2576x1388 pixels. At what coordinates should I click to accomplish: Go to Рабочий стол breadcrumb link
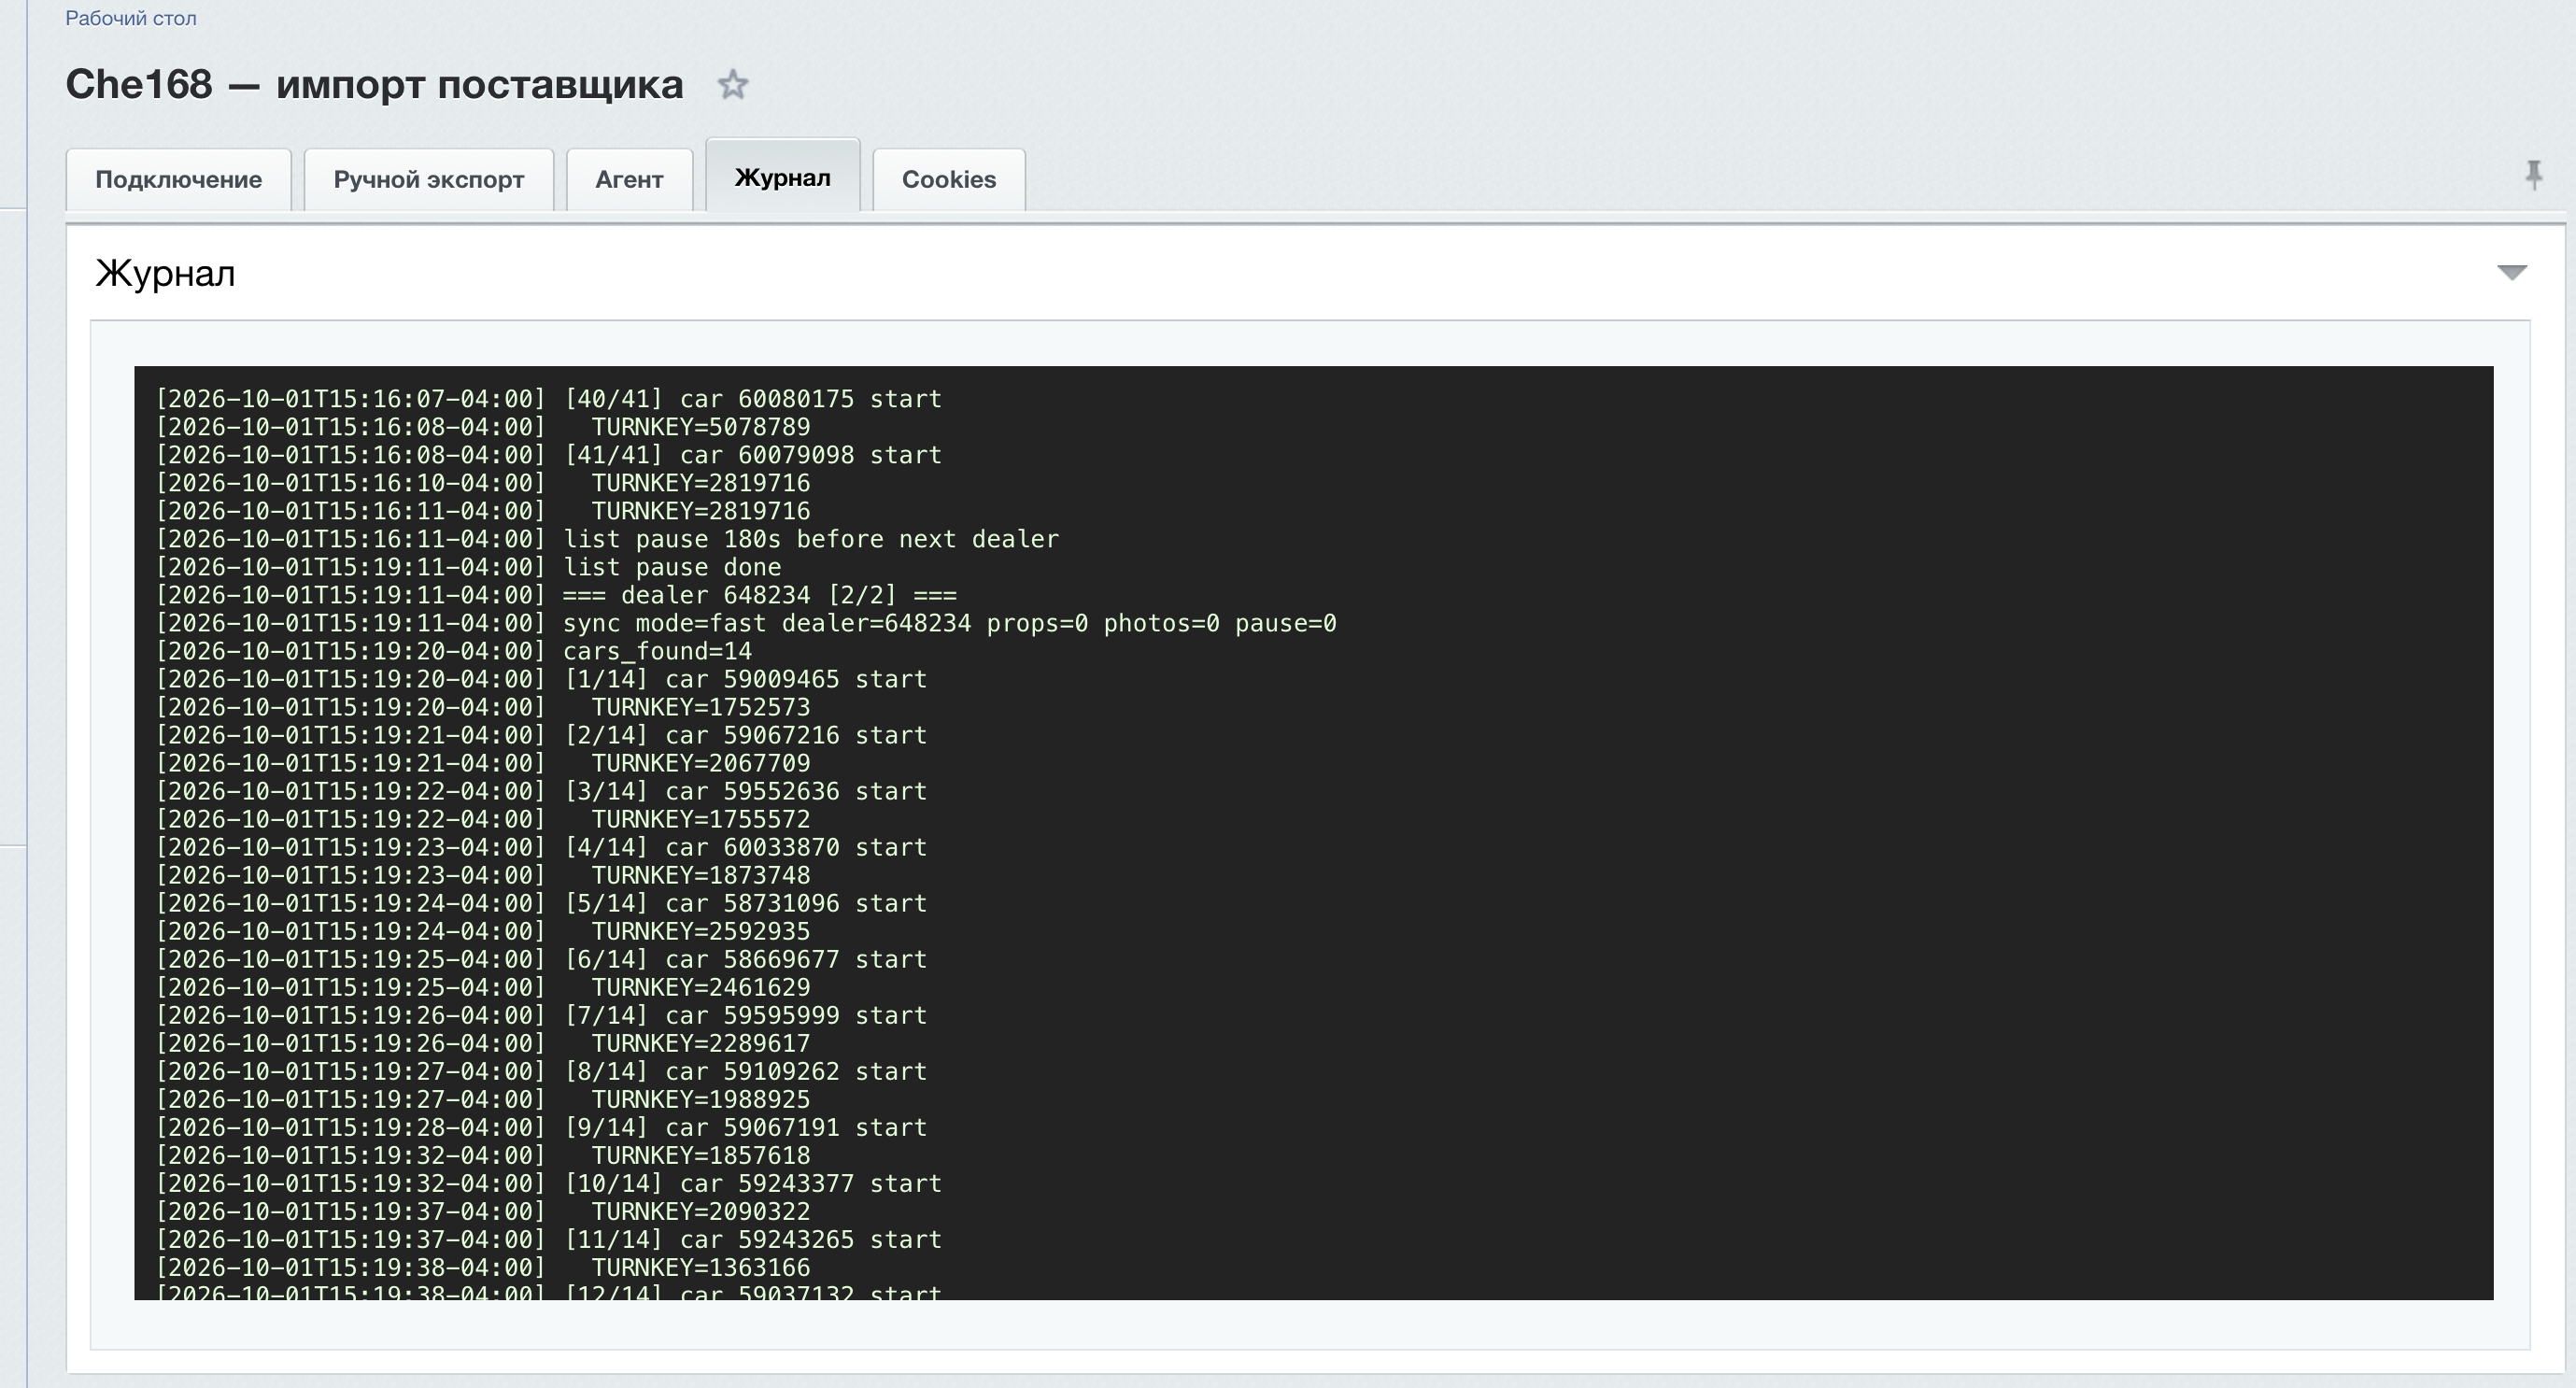click(x=130, y=18)
